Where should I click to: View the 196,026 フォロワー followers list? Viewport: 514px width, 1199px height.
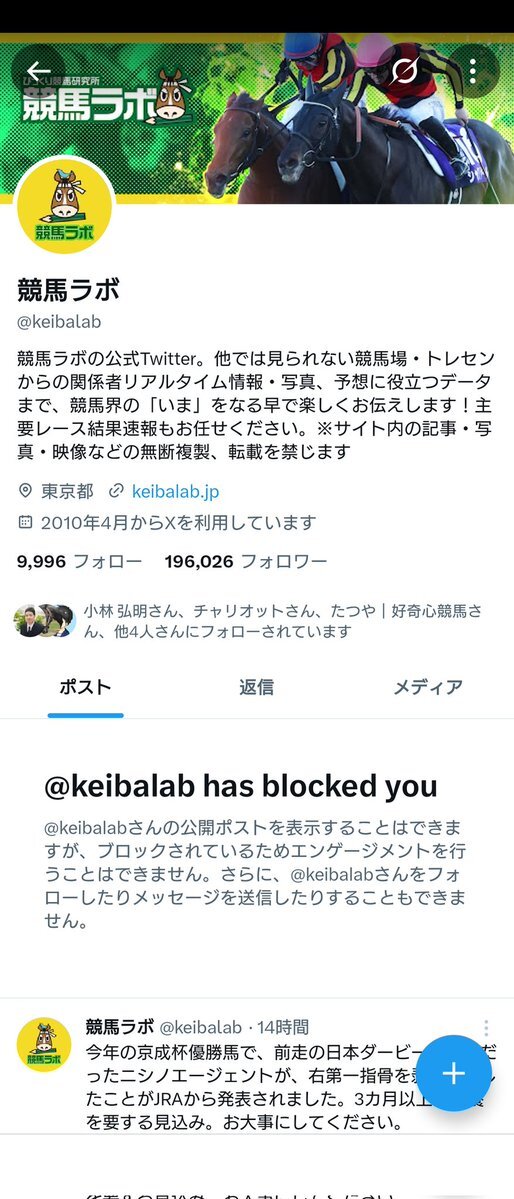pos(246,562)
